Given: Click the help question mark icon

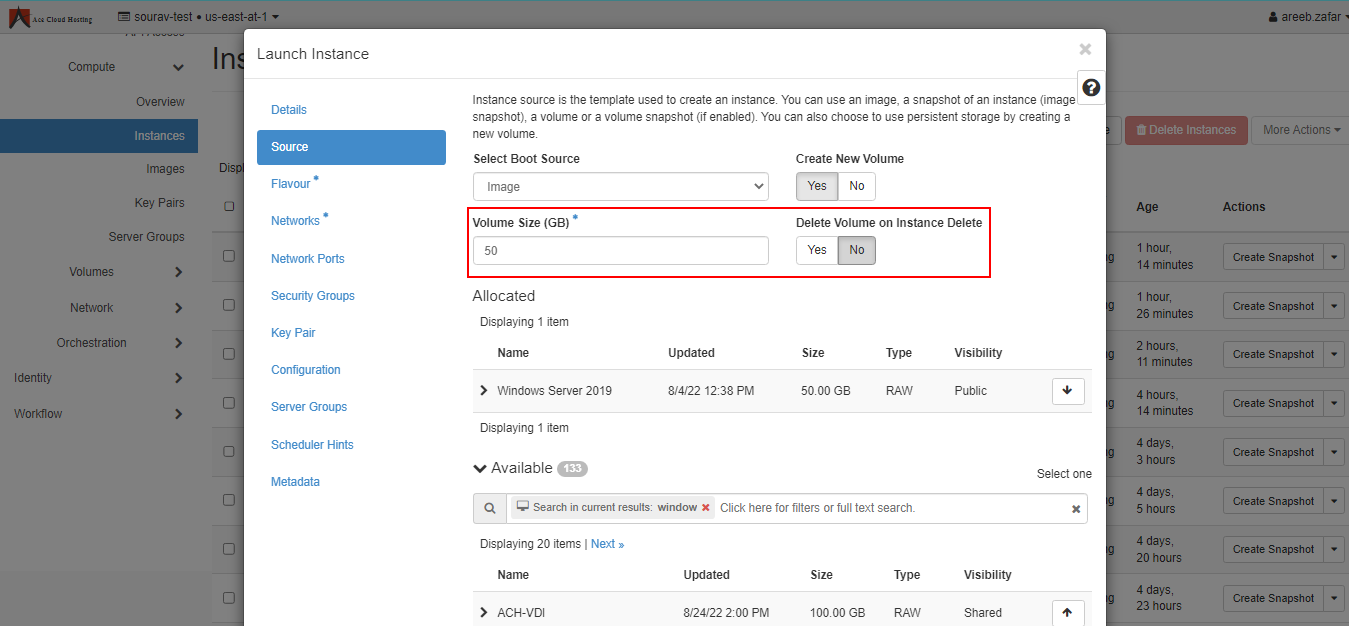Looking at the screenshot, I should (1091, 88).
